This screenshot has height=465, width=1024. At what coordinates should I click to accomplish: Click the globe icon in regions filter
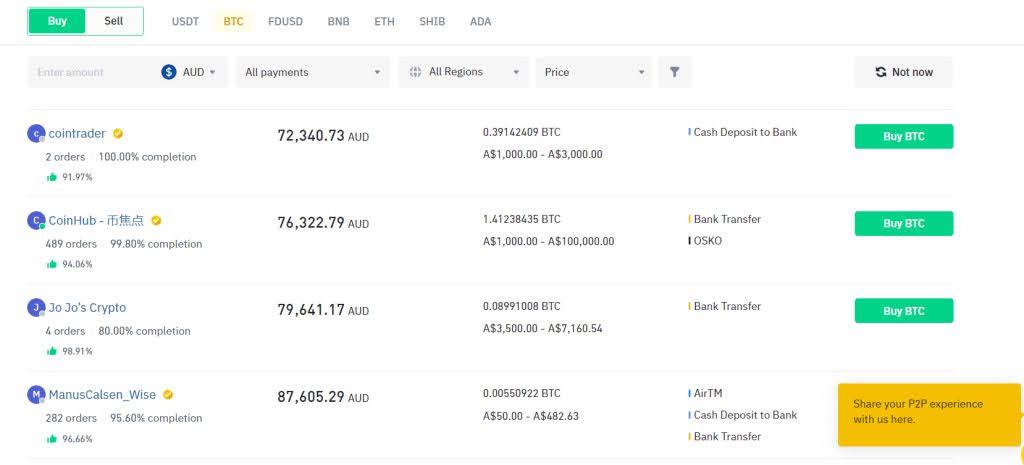pos(415,72)
